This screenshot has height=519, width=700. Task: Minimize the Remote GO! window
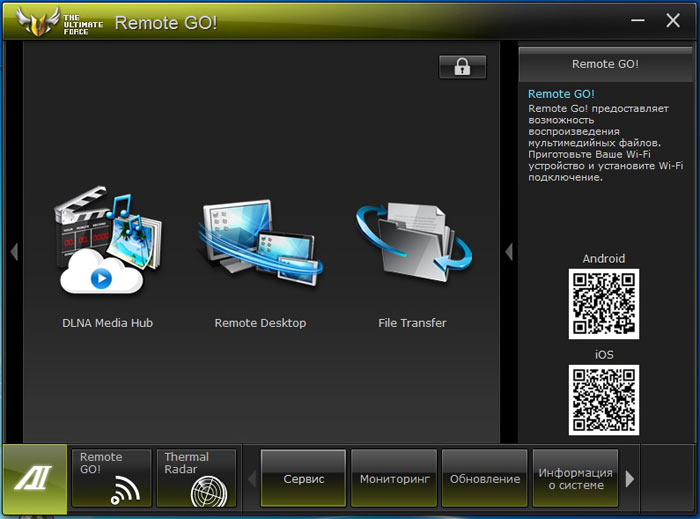point(638,21)
